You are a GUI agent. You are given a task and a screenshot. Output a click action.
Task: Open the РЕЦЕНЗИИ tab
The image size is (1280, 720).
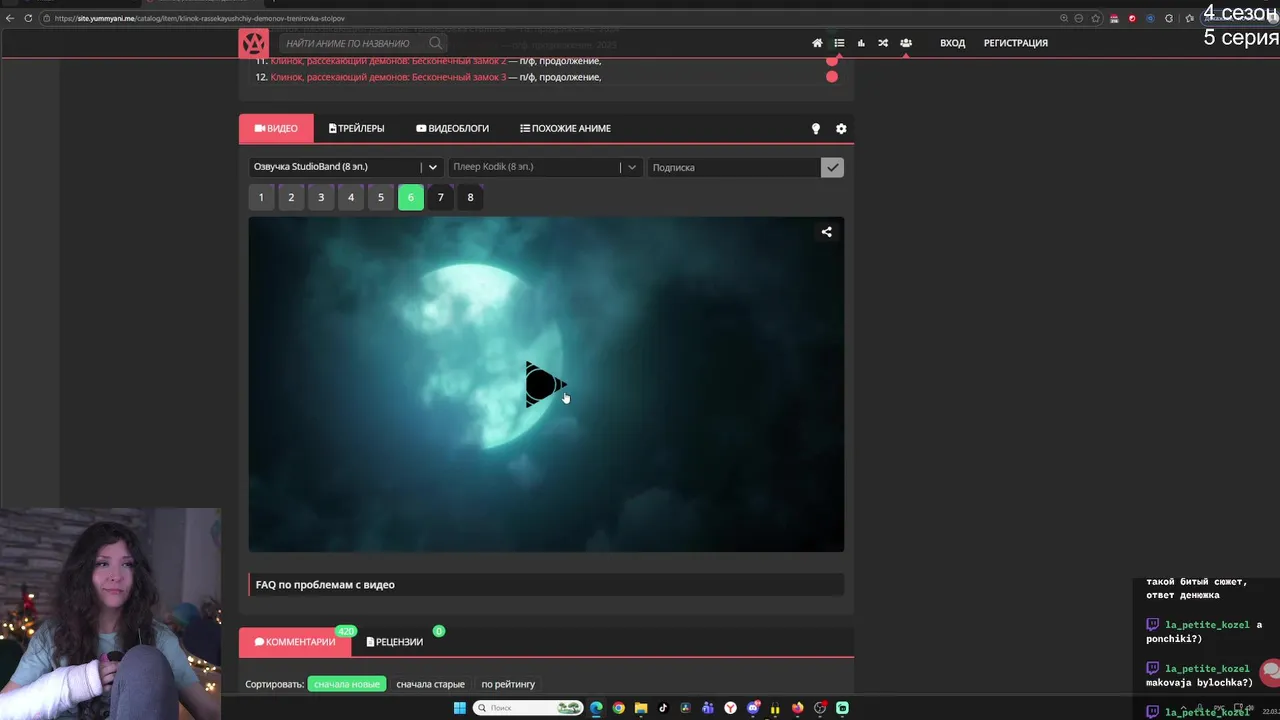click(x=395, y=642)
